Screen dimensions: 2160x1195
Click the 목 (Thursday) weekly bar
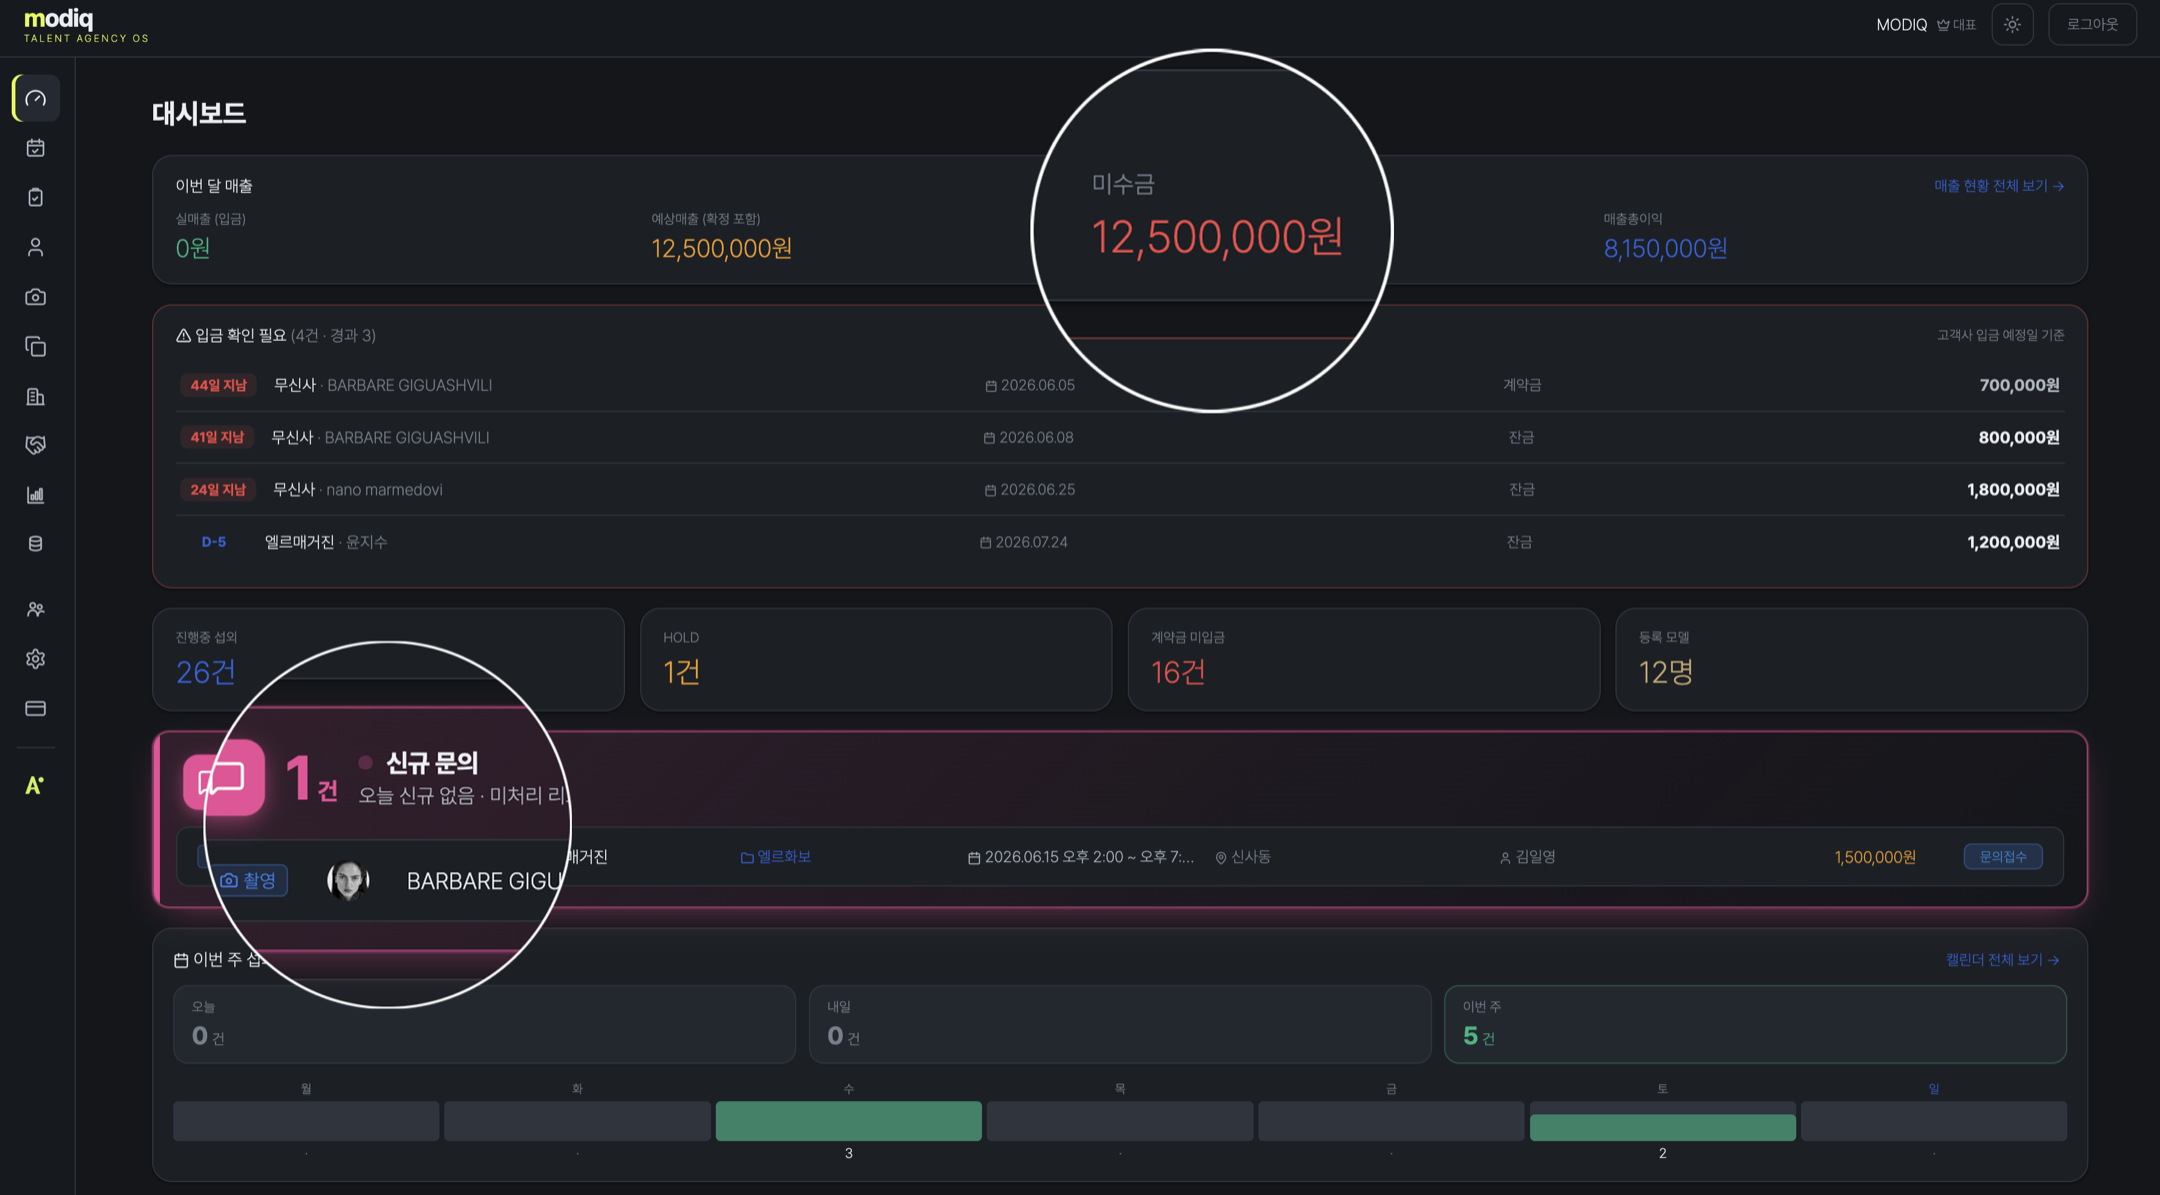1120,1121
